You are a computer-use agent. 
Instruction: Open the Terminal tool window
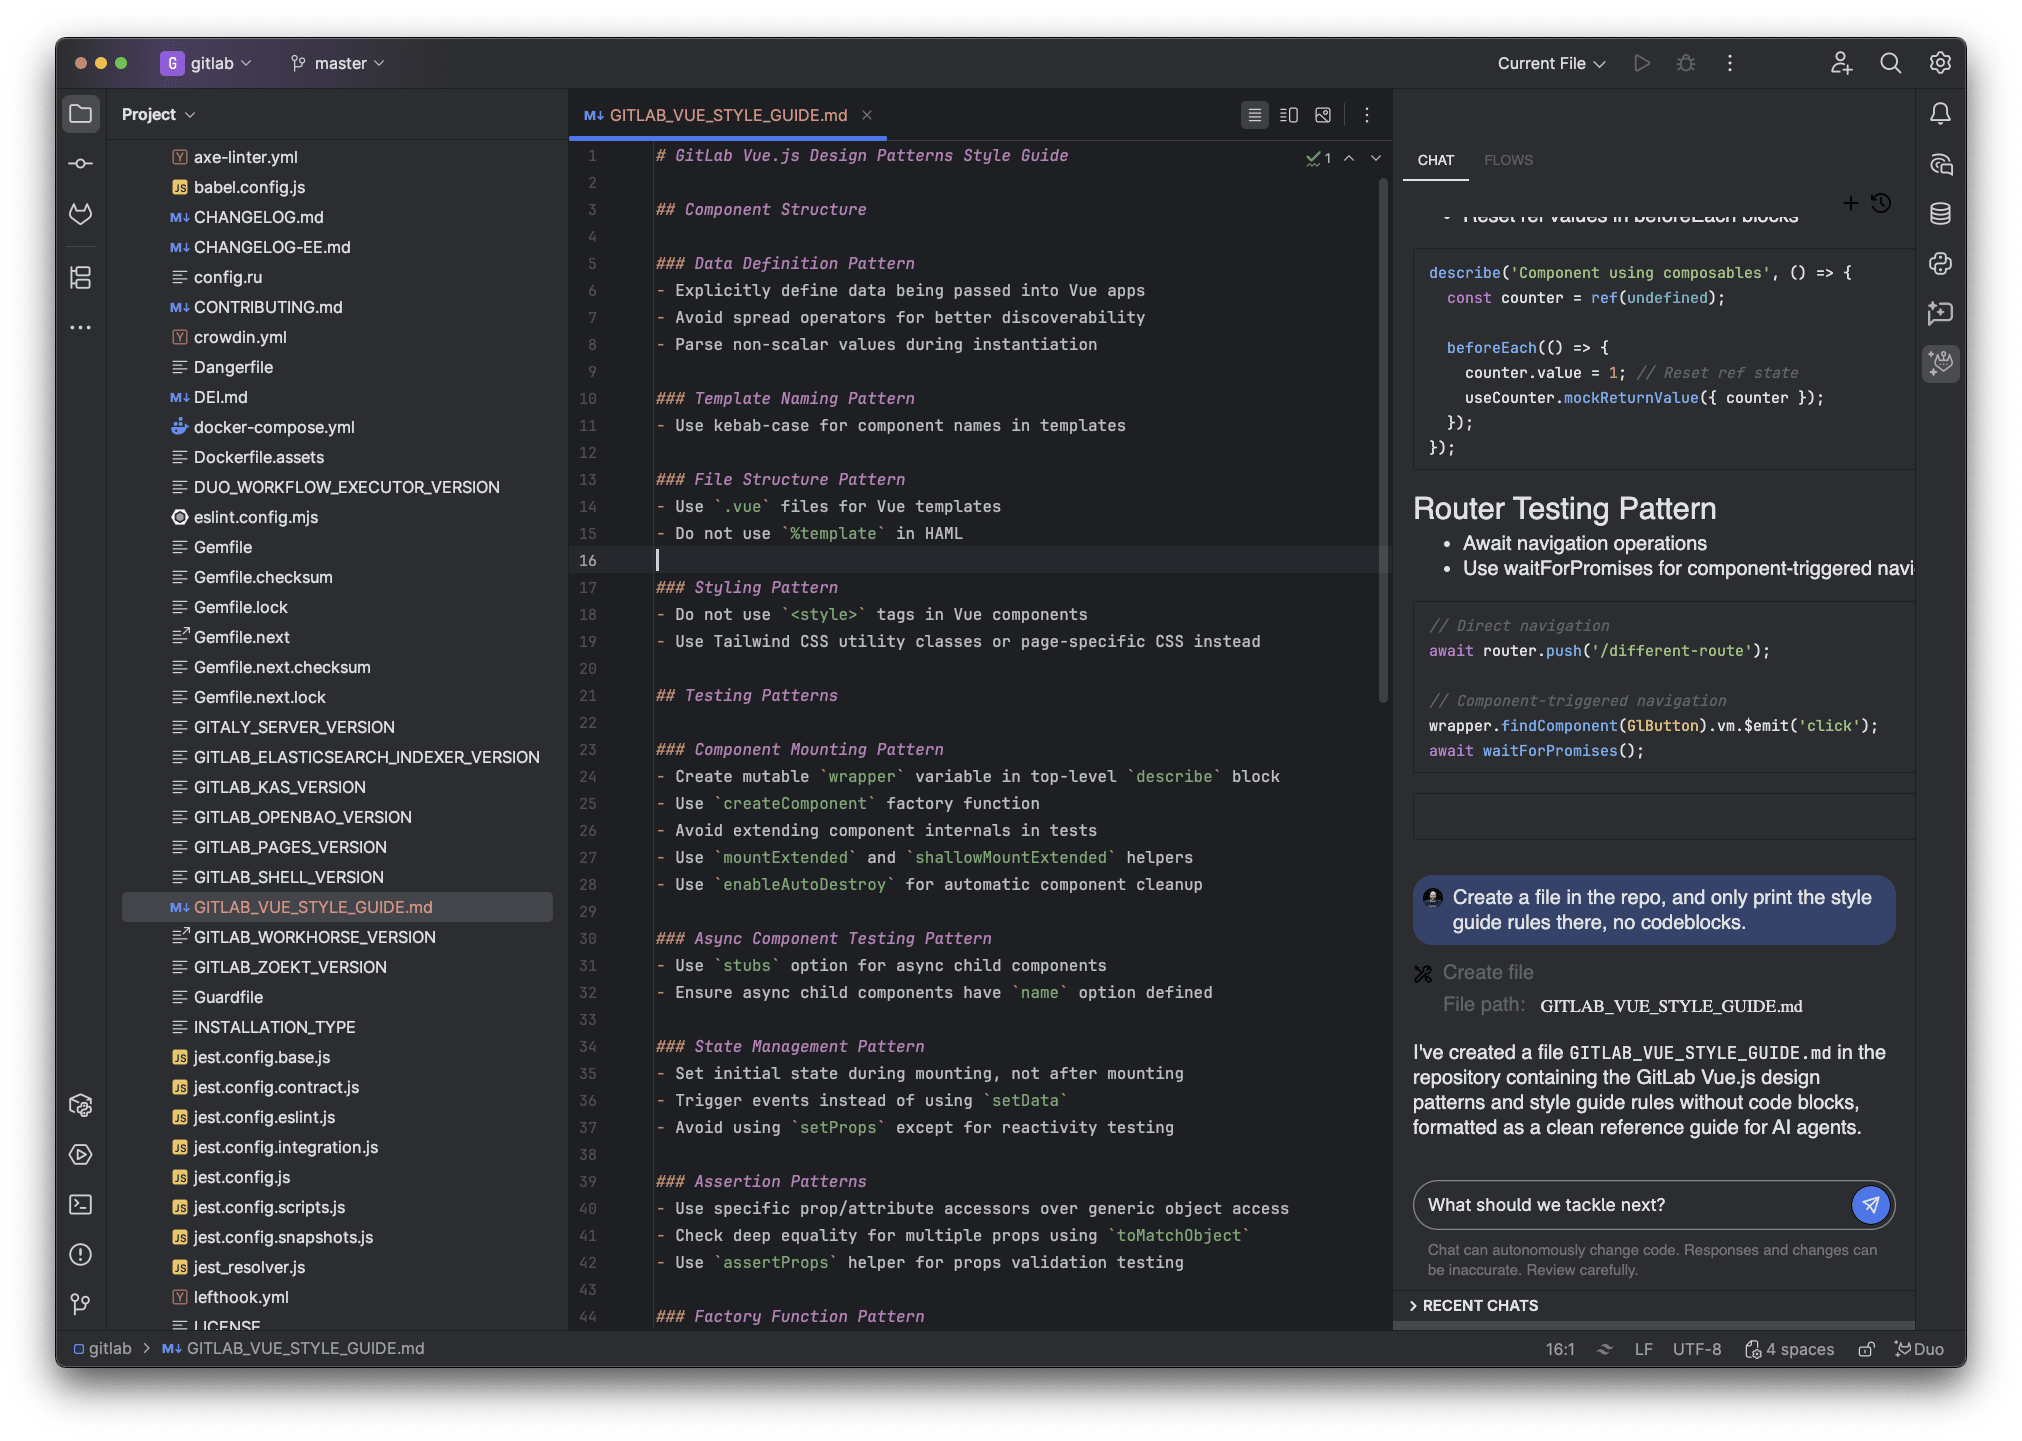(81, 1205)
